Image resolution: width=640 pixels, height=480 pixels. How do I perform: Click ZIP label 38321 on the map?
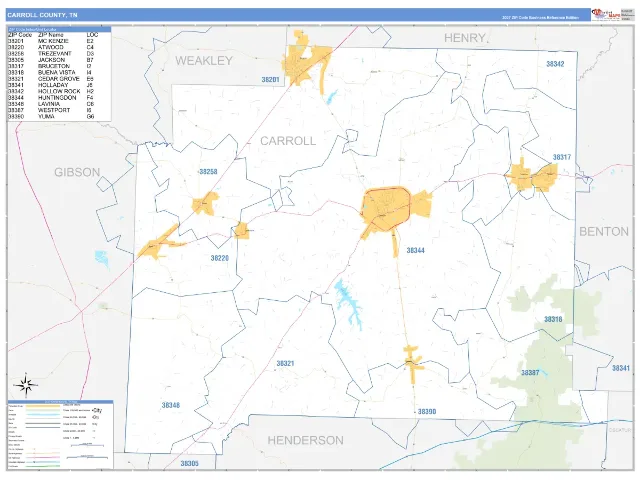coord(285,363)
